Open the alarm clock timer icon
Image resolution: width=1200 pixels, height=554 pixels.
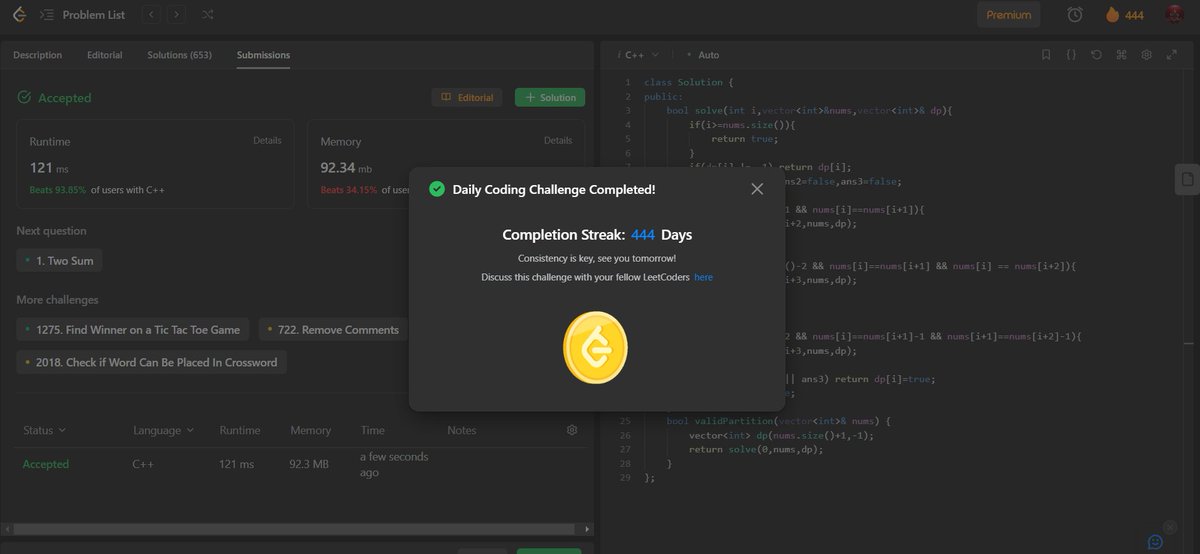pyautogui.click(x=1075, y=15)
